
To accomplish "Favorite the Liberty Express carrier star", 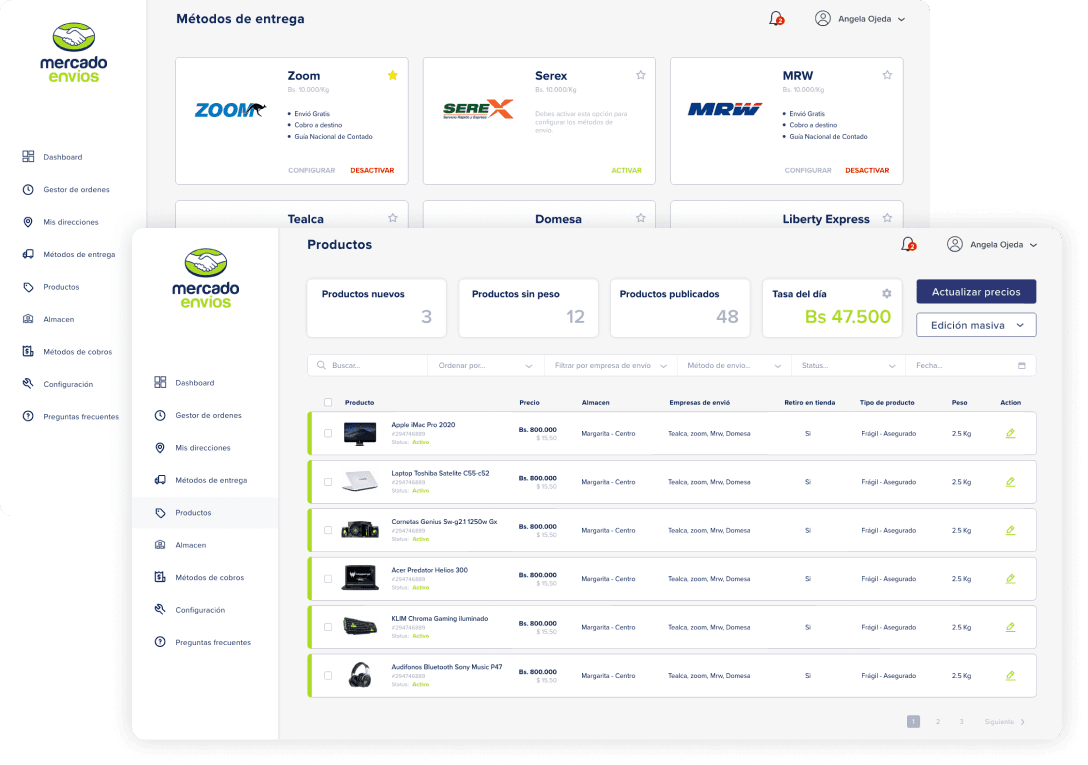I will click(887, 218).
